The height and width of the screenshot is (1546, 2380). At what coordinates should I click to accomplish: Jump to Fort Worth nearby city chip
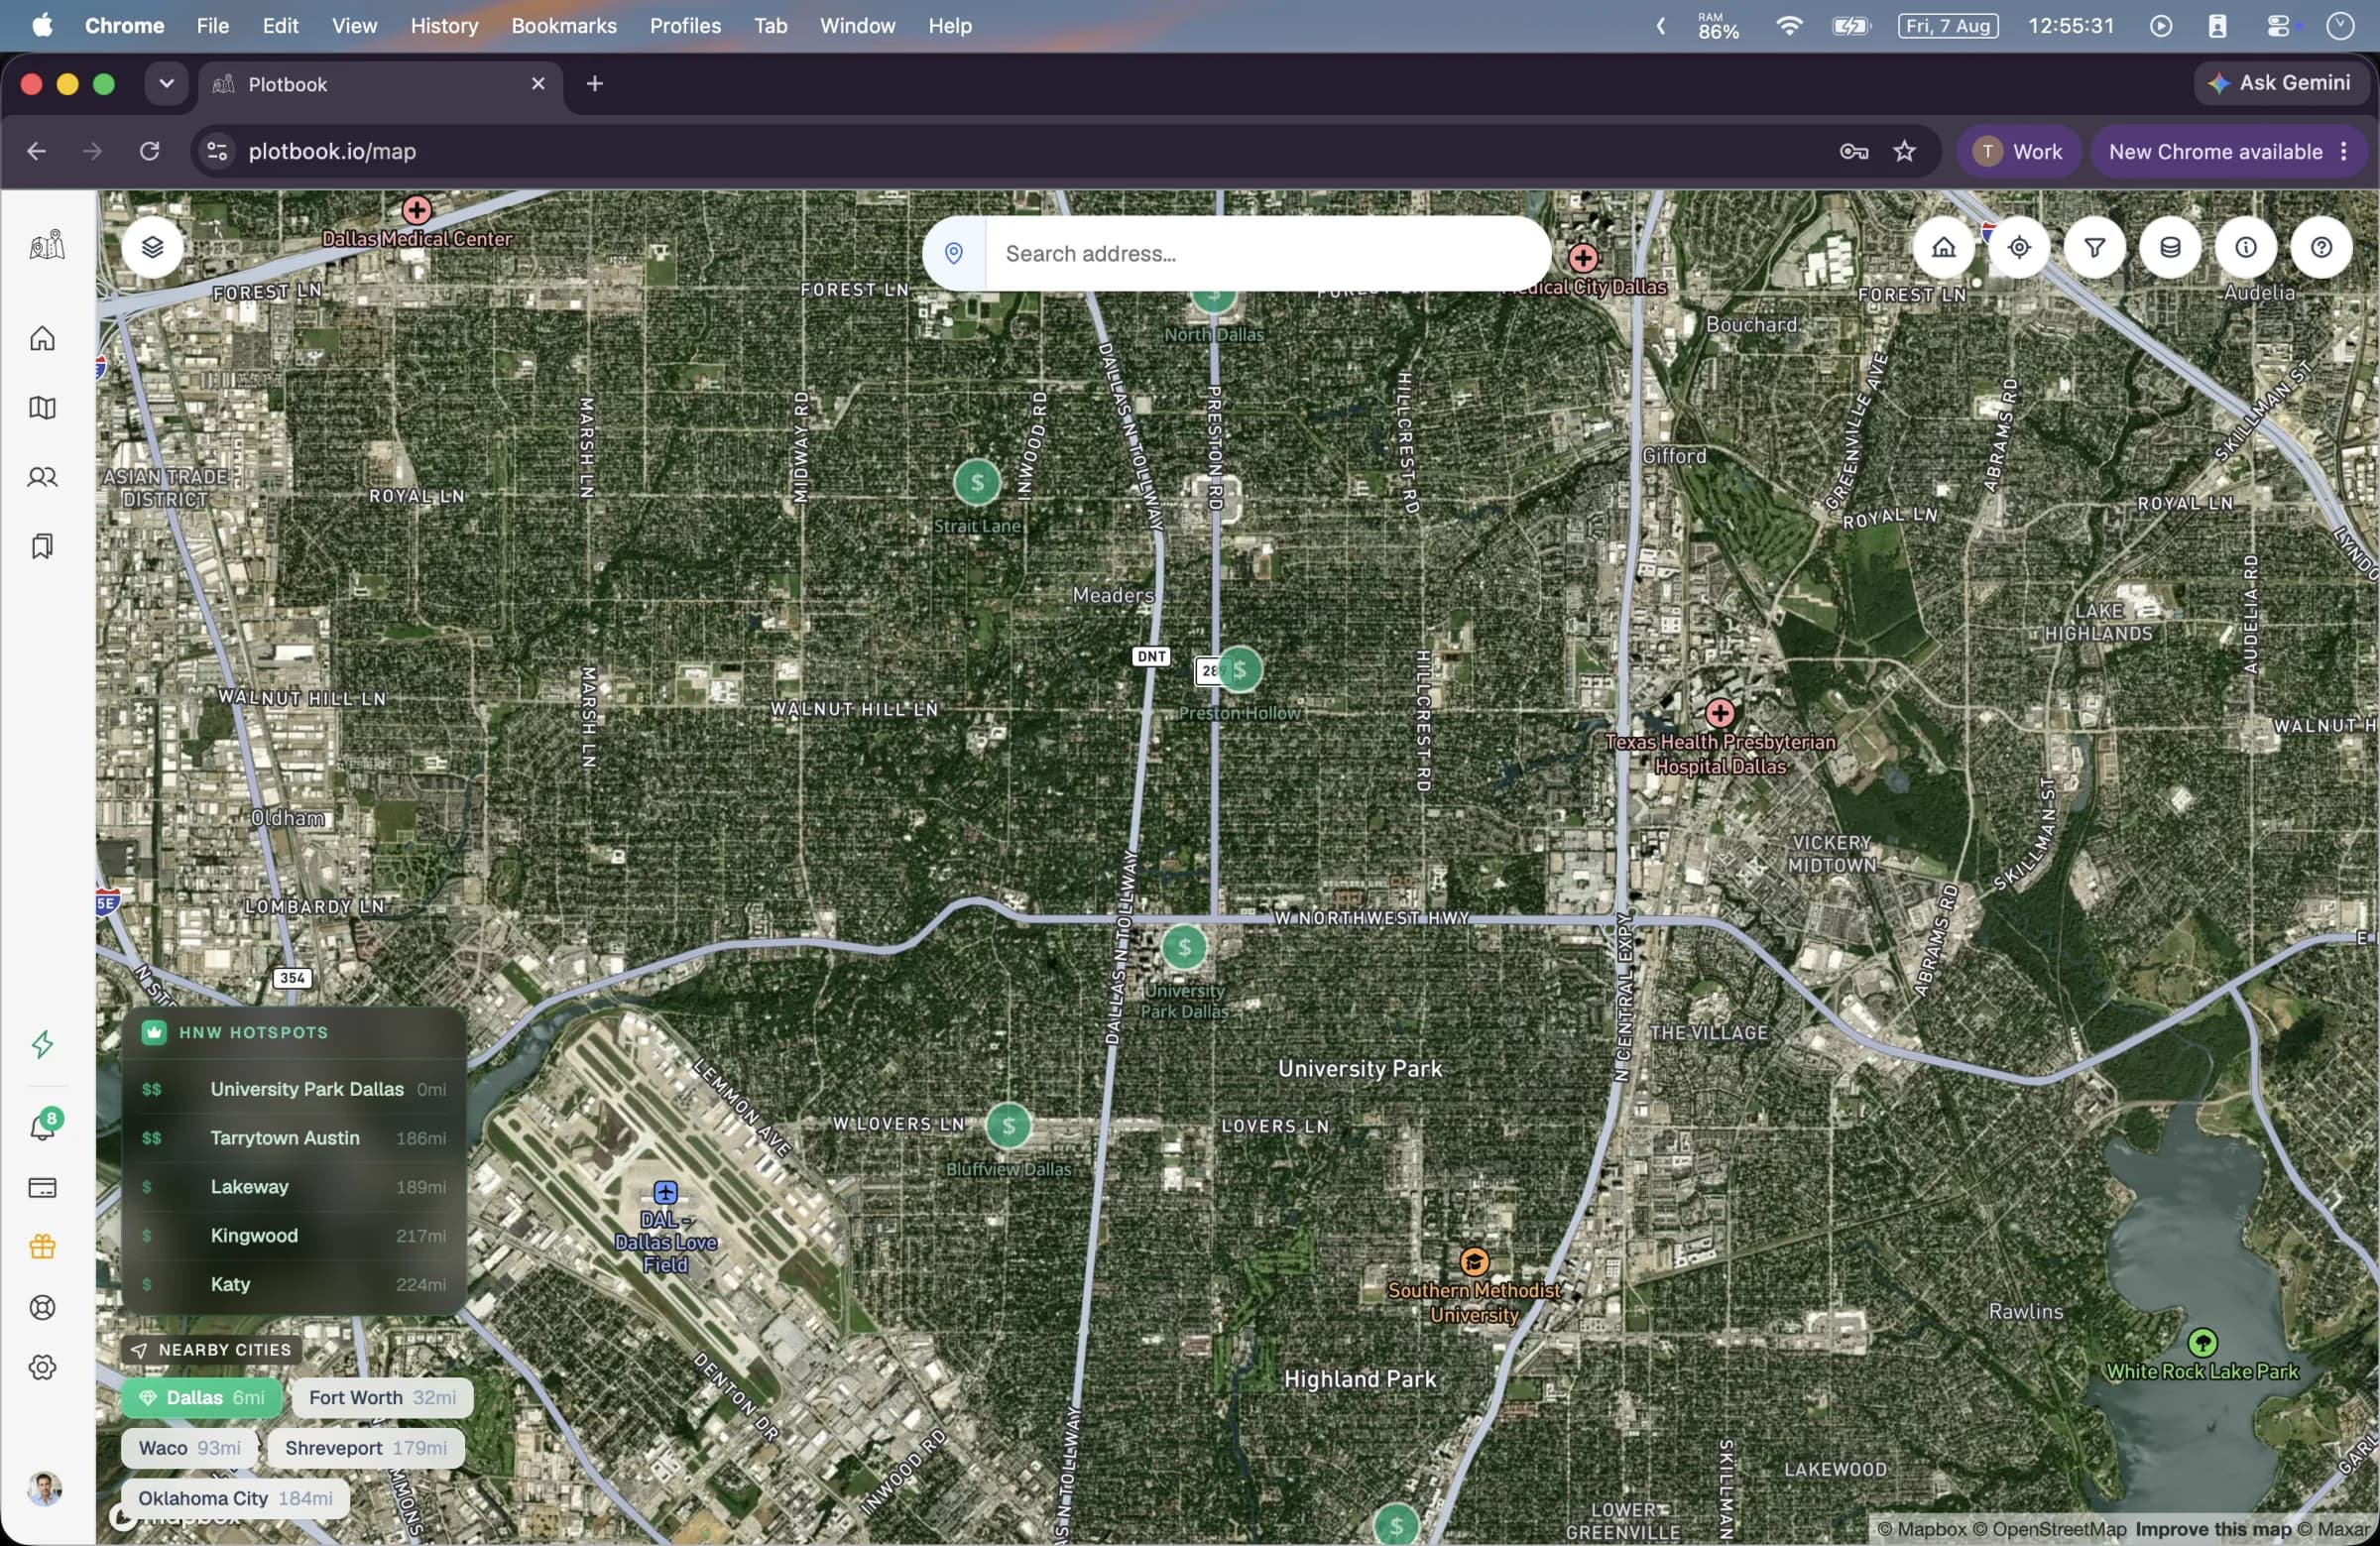click(382, 1398)
